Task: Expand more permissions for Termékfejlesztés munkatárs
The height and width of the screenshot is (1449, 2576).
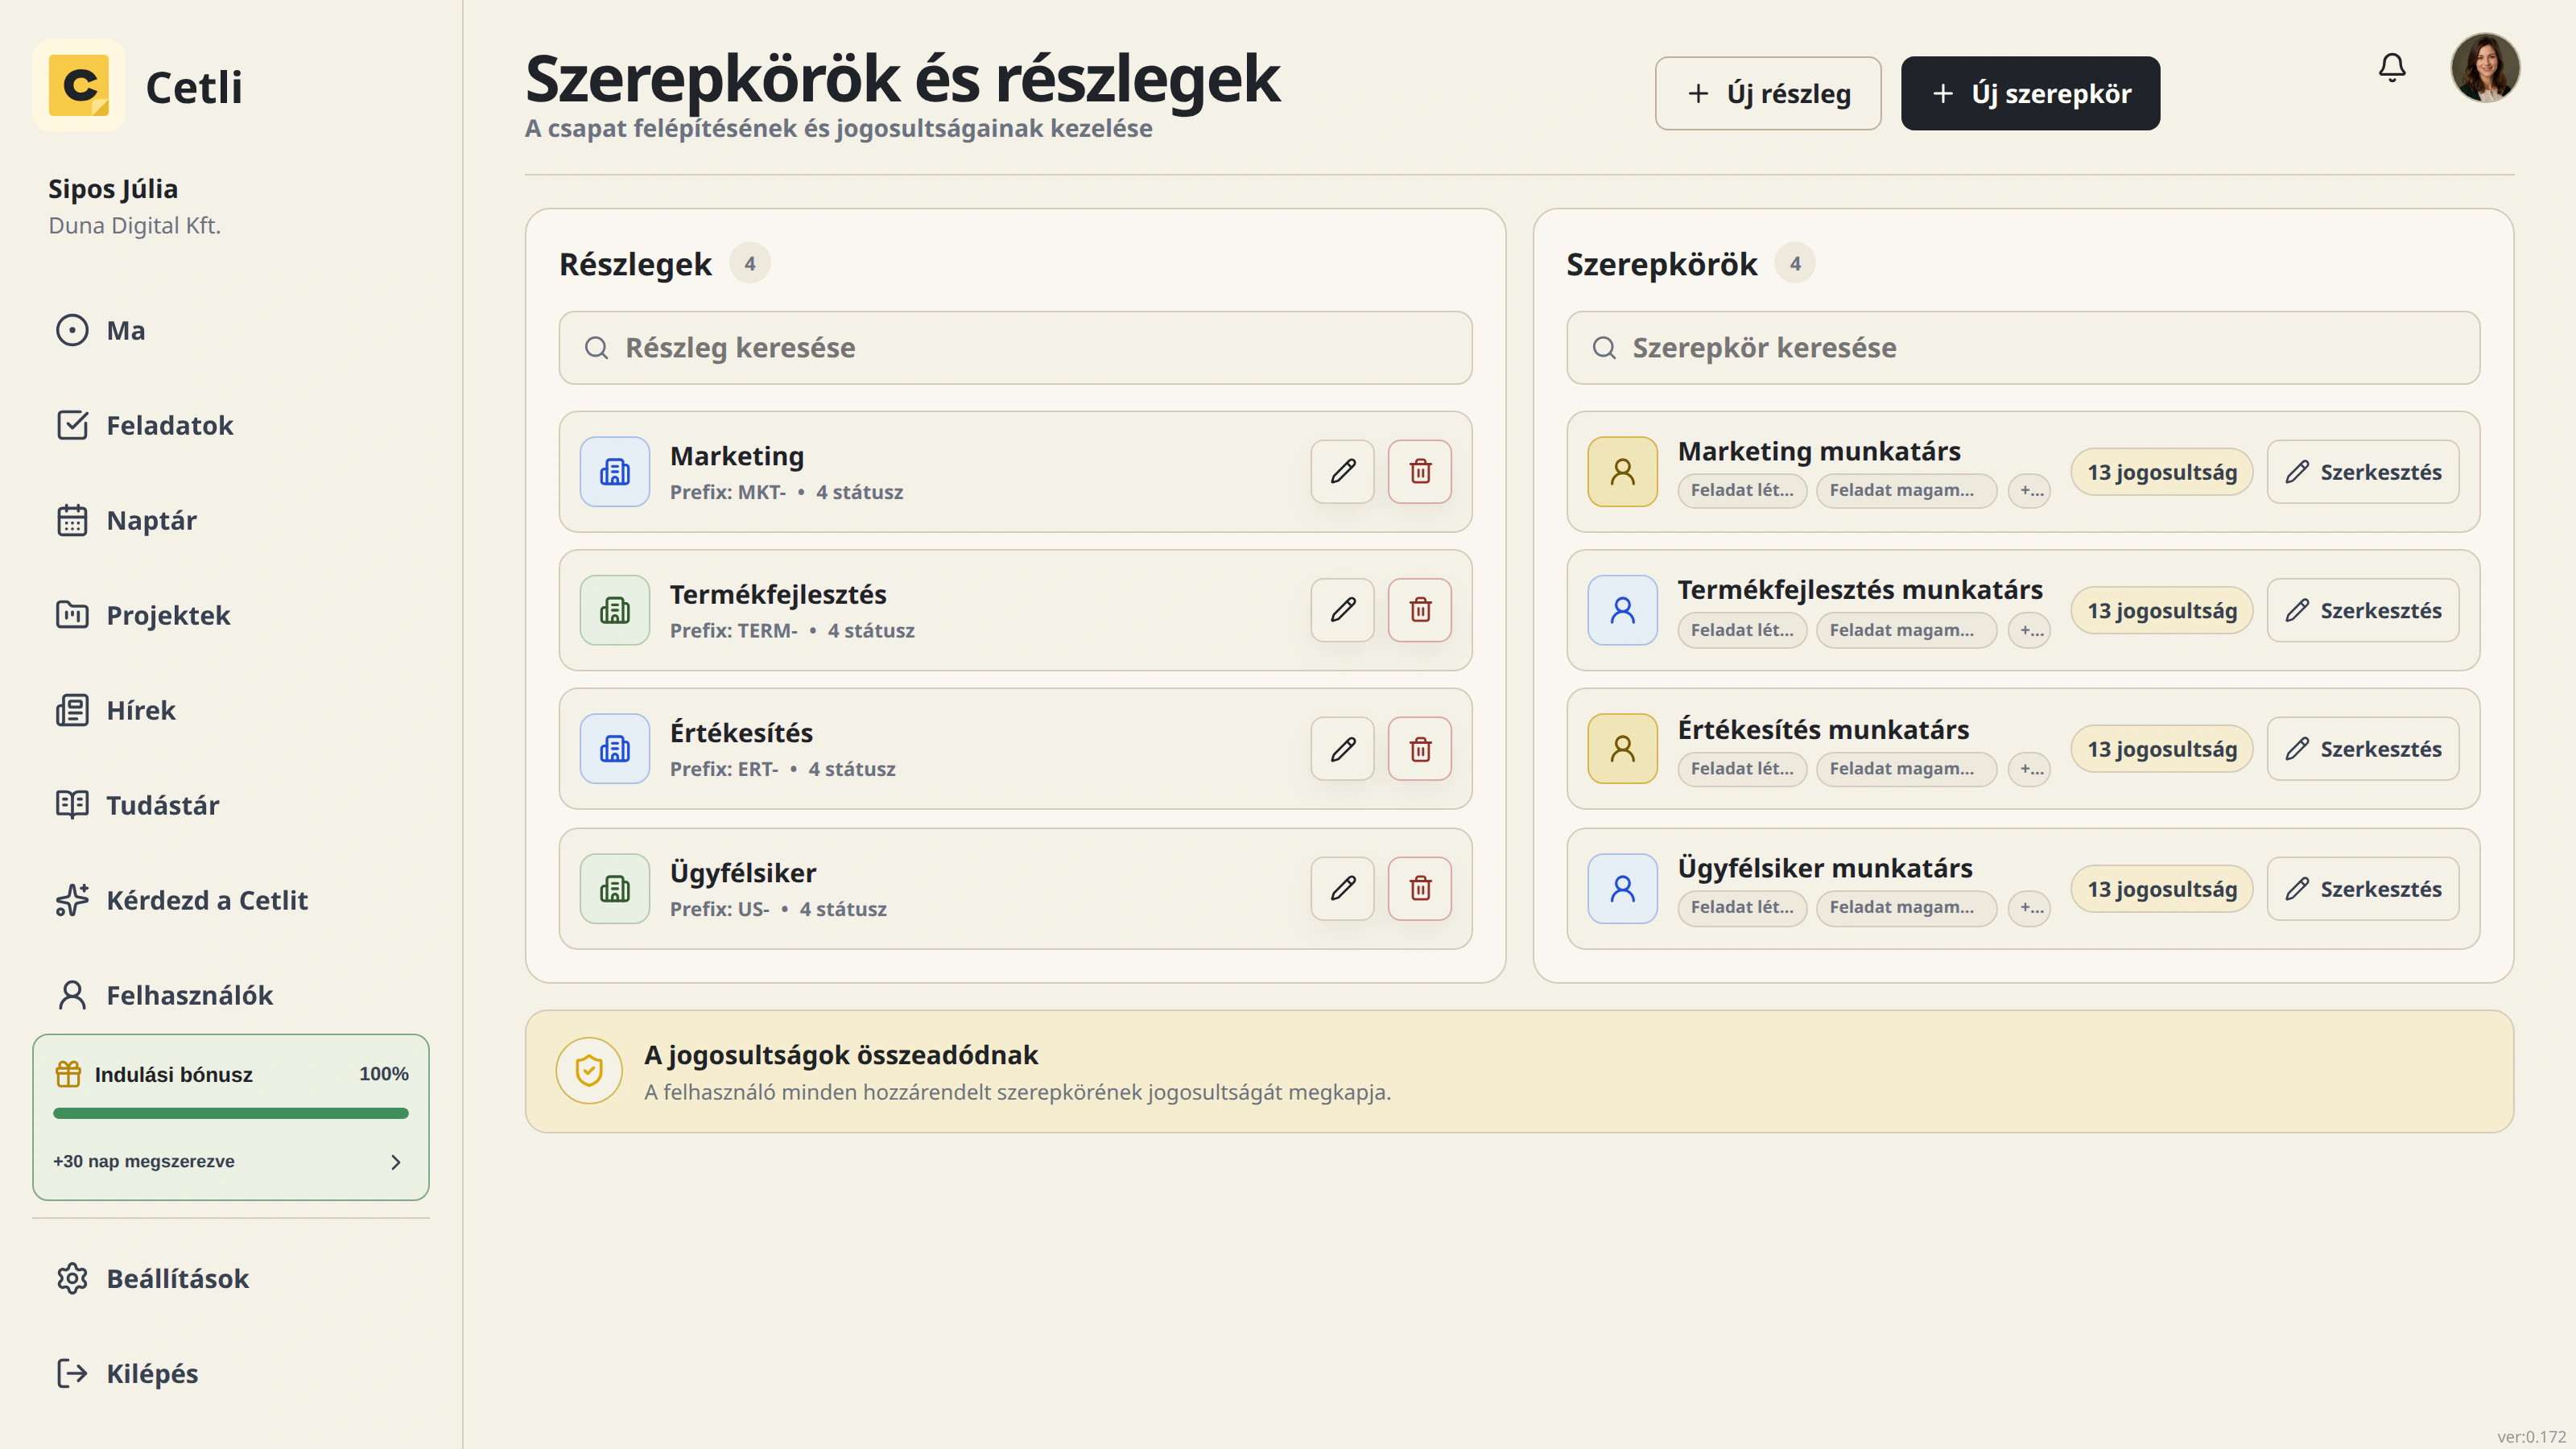Action: pyautogui.click(x=2030, y=630)
